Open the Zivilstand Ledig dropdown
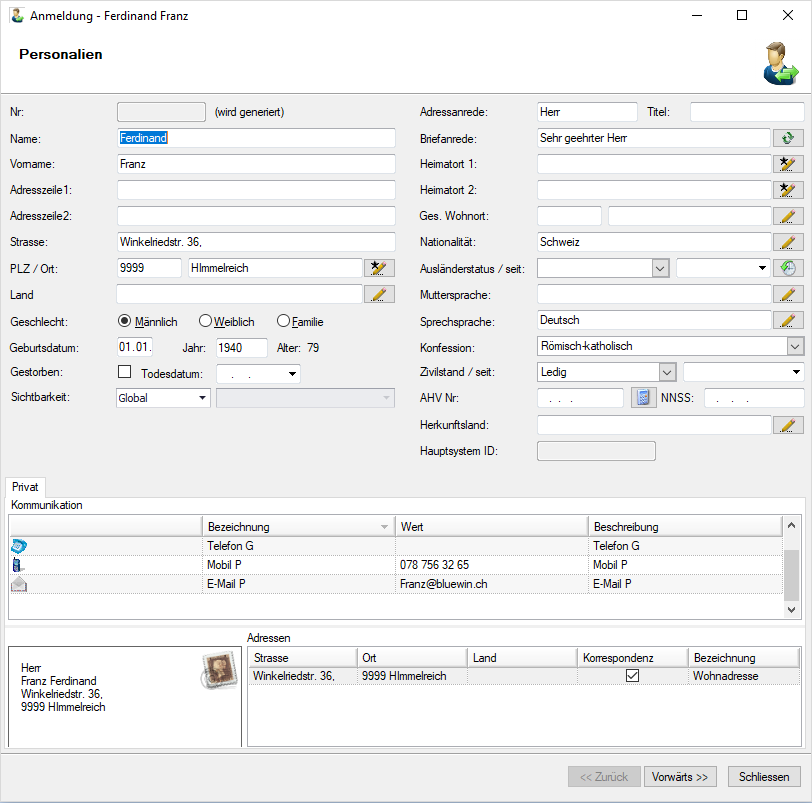 point(667,372)
